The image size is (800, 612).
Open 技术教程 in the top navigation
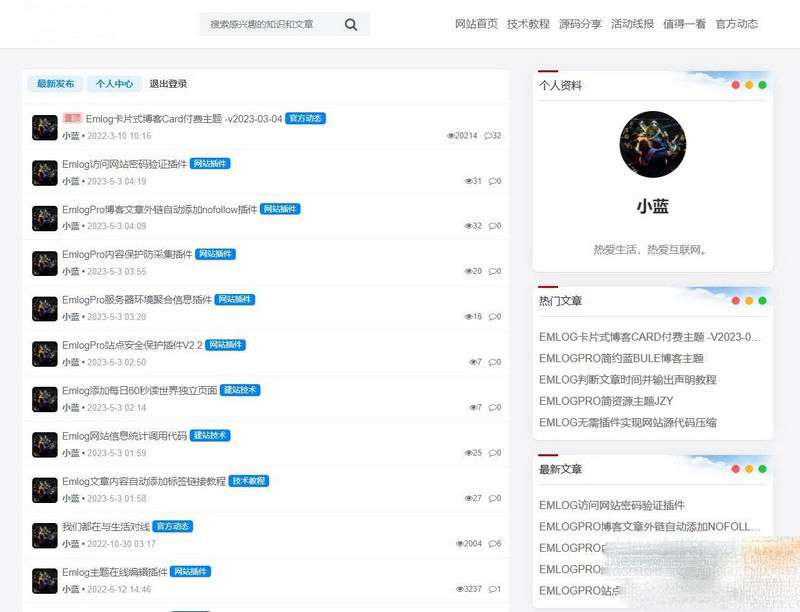[528, 24]
